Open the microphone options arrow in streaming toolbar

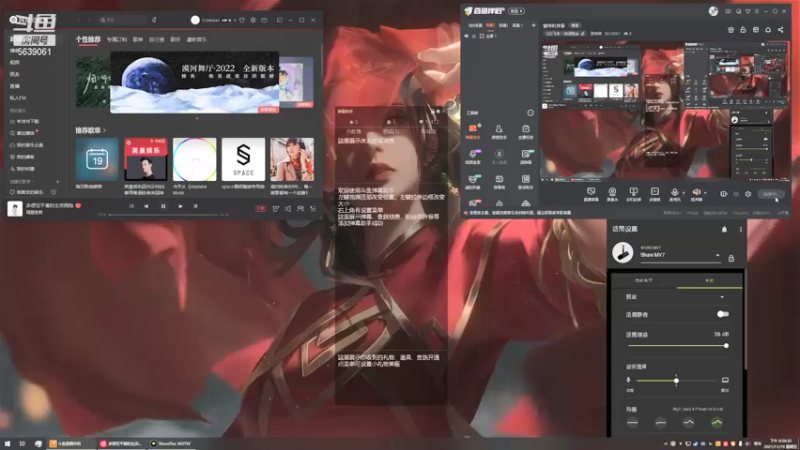[684, 193]
